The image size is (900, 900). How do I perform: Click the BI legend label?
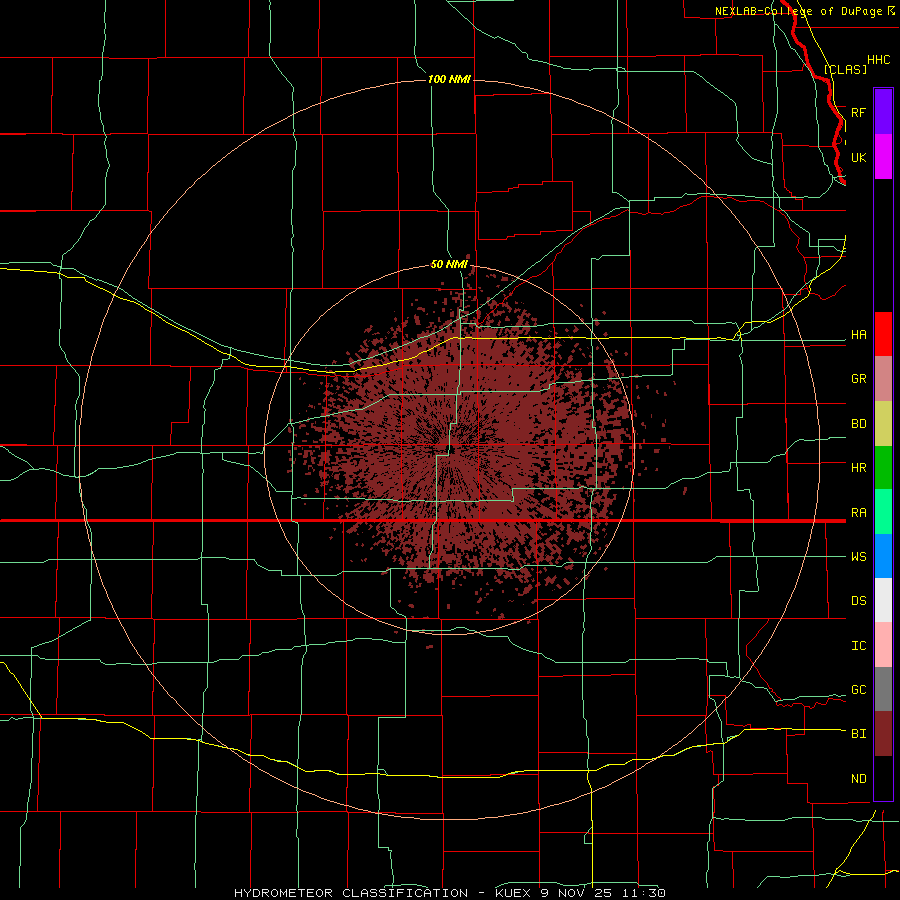point(858,734)
